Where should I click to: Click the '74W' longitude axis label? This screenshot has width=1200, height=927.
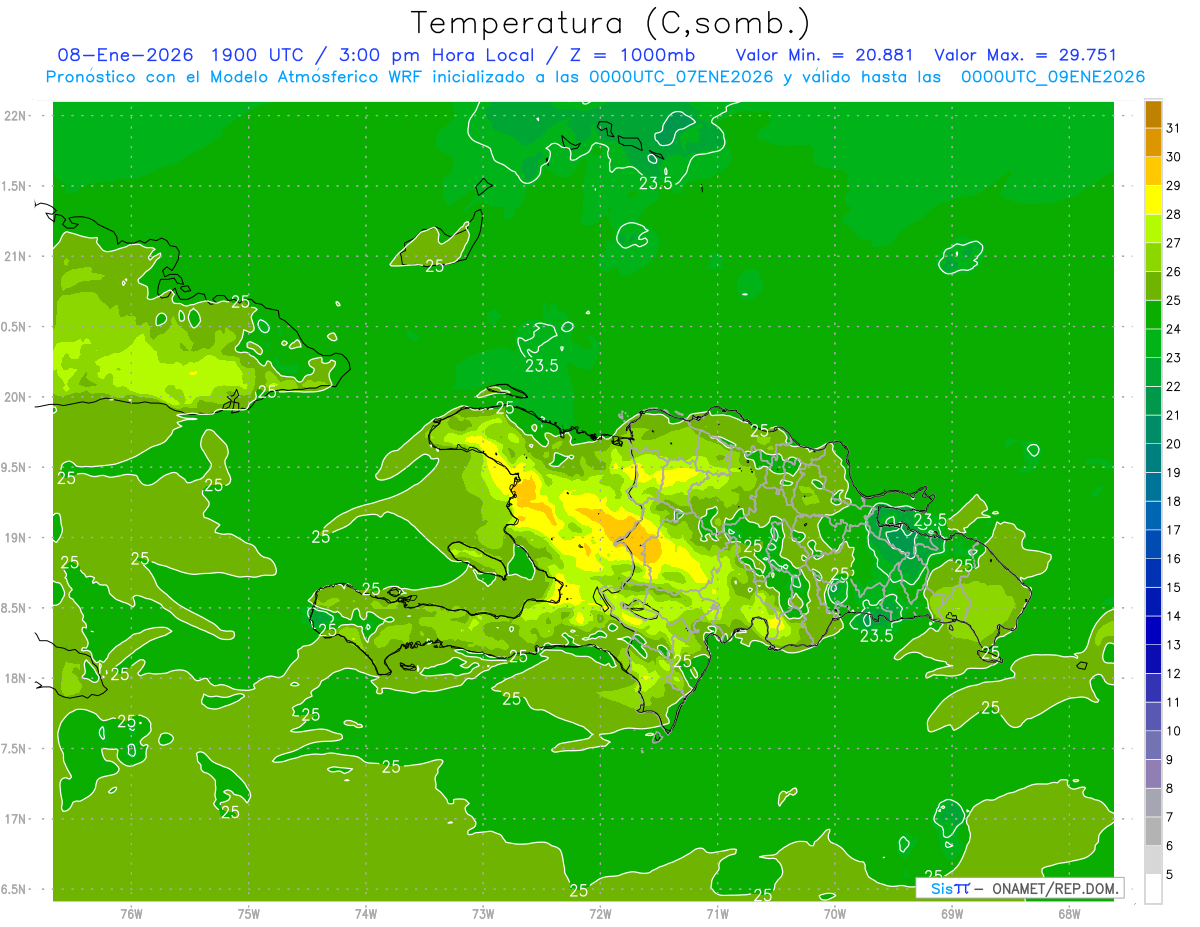pyautogui.click(x=366, y=914)
